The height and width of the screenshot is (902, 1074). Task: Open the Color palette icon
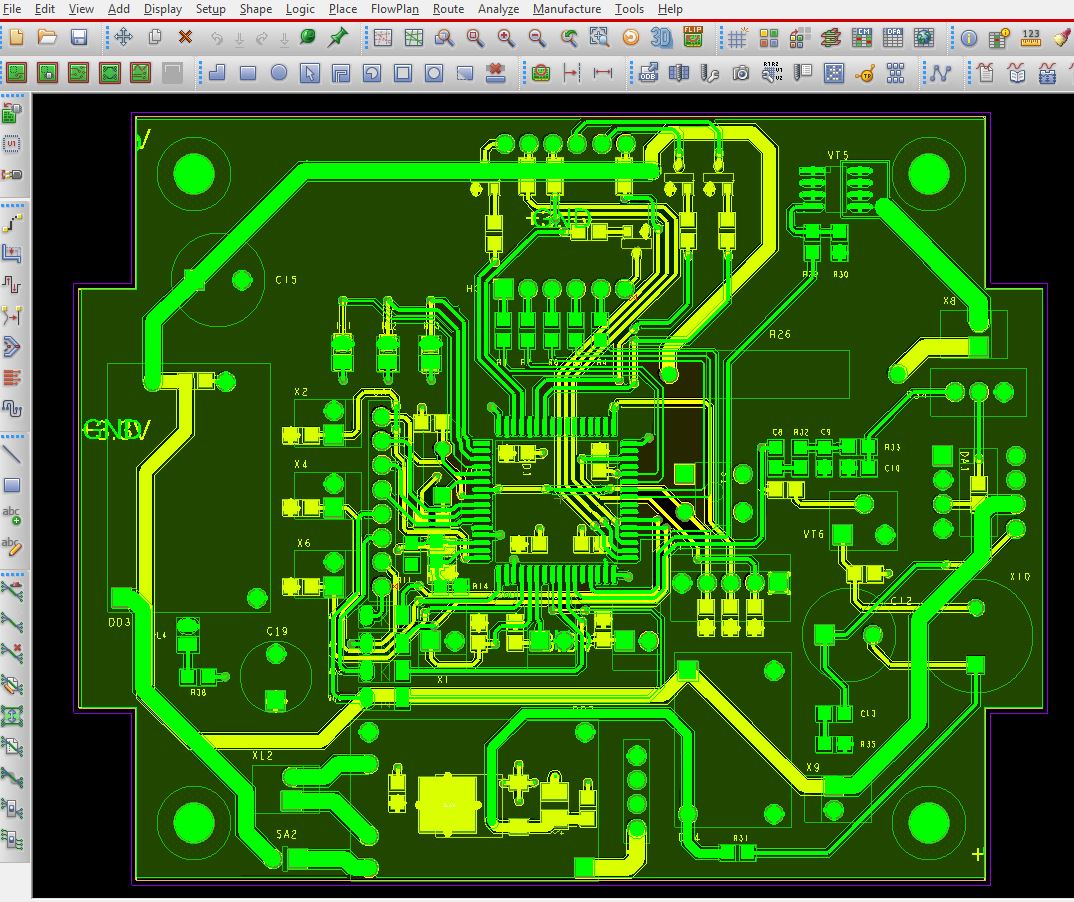pyautogui.click(x=769, y=37)
